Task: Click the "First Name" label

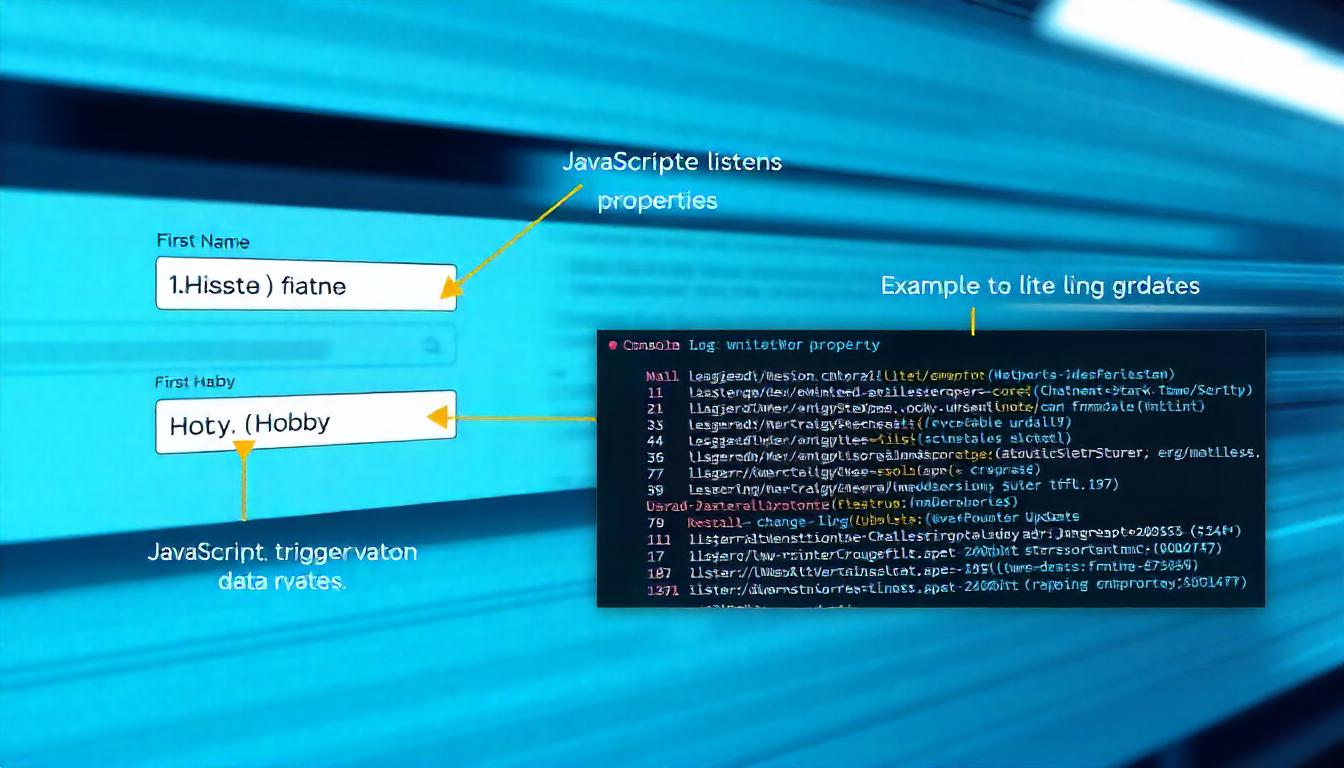Action: coord(203,241)
